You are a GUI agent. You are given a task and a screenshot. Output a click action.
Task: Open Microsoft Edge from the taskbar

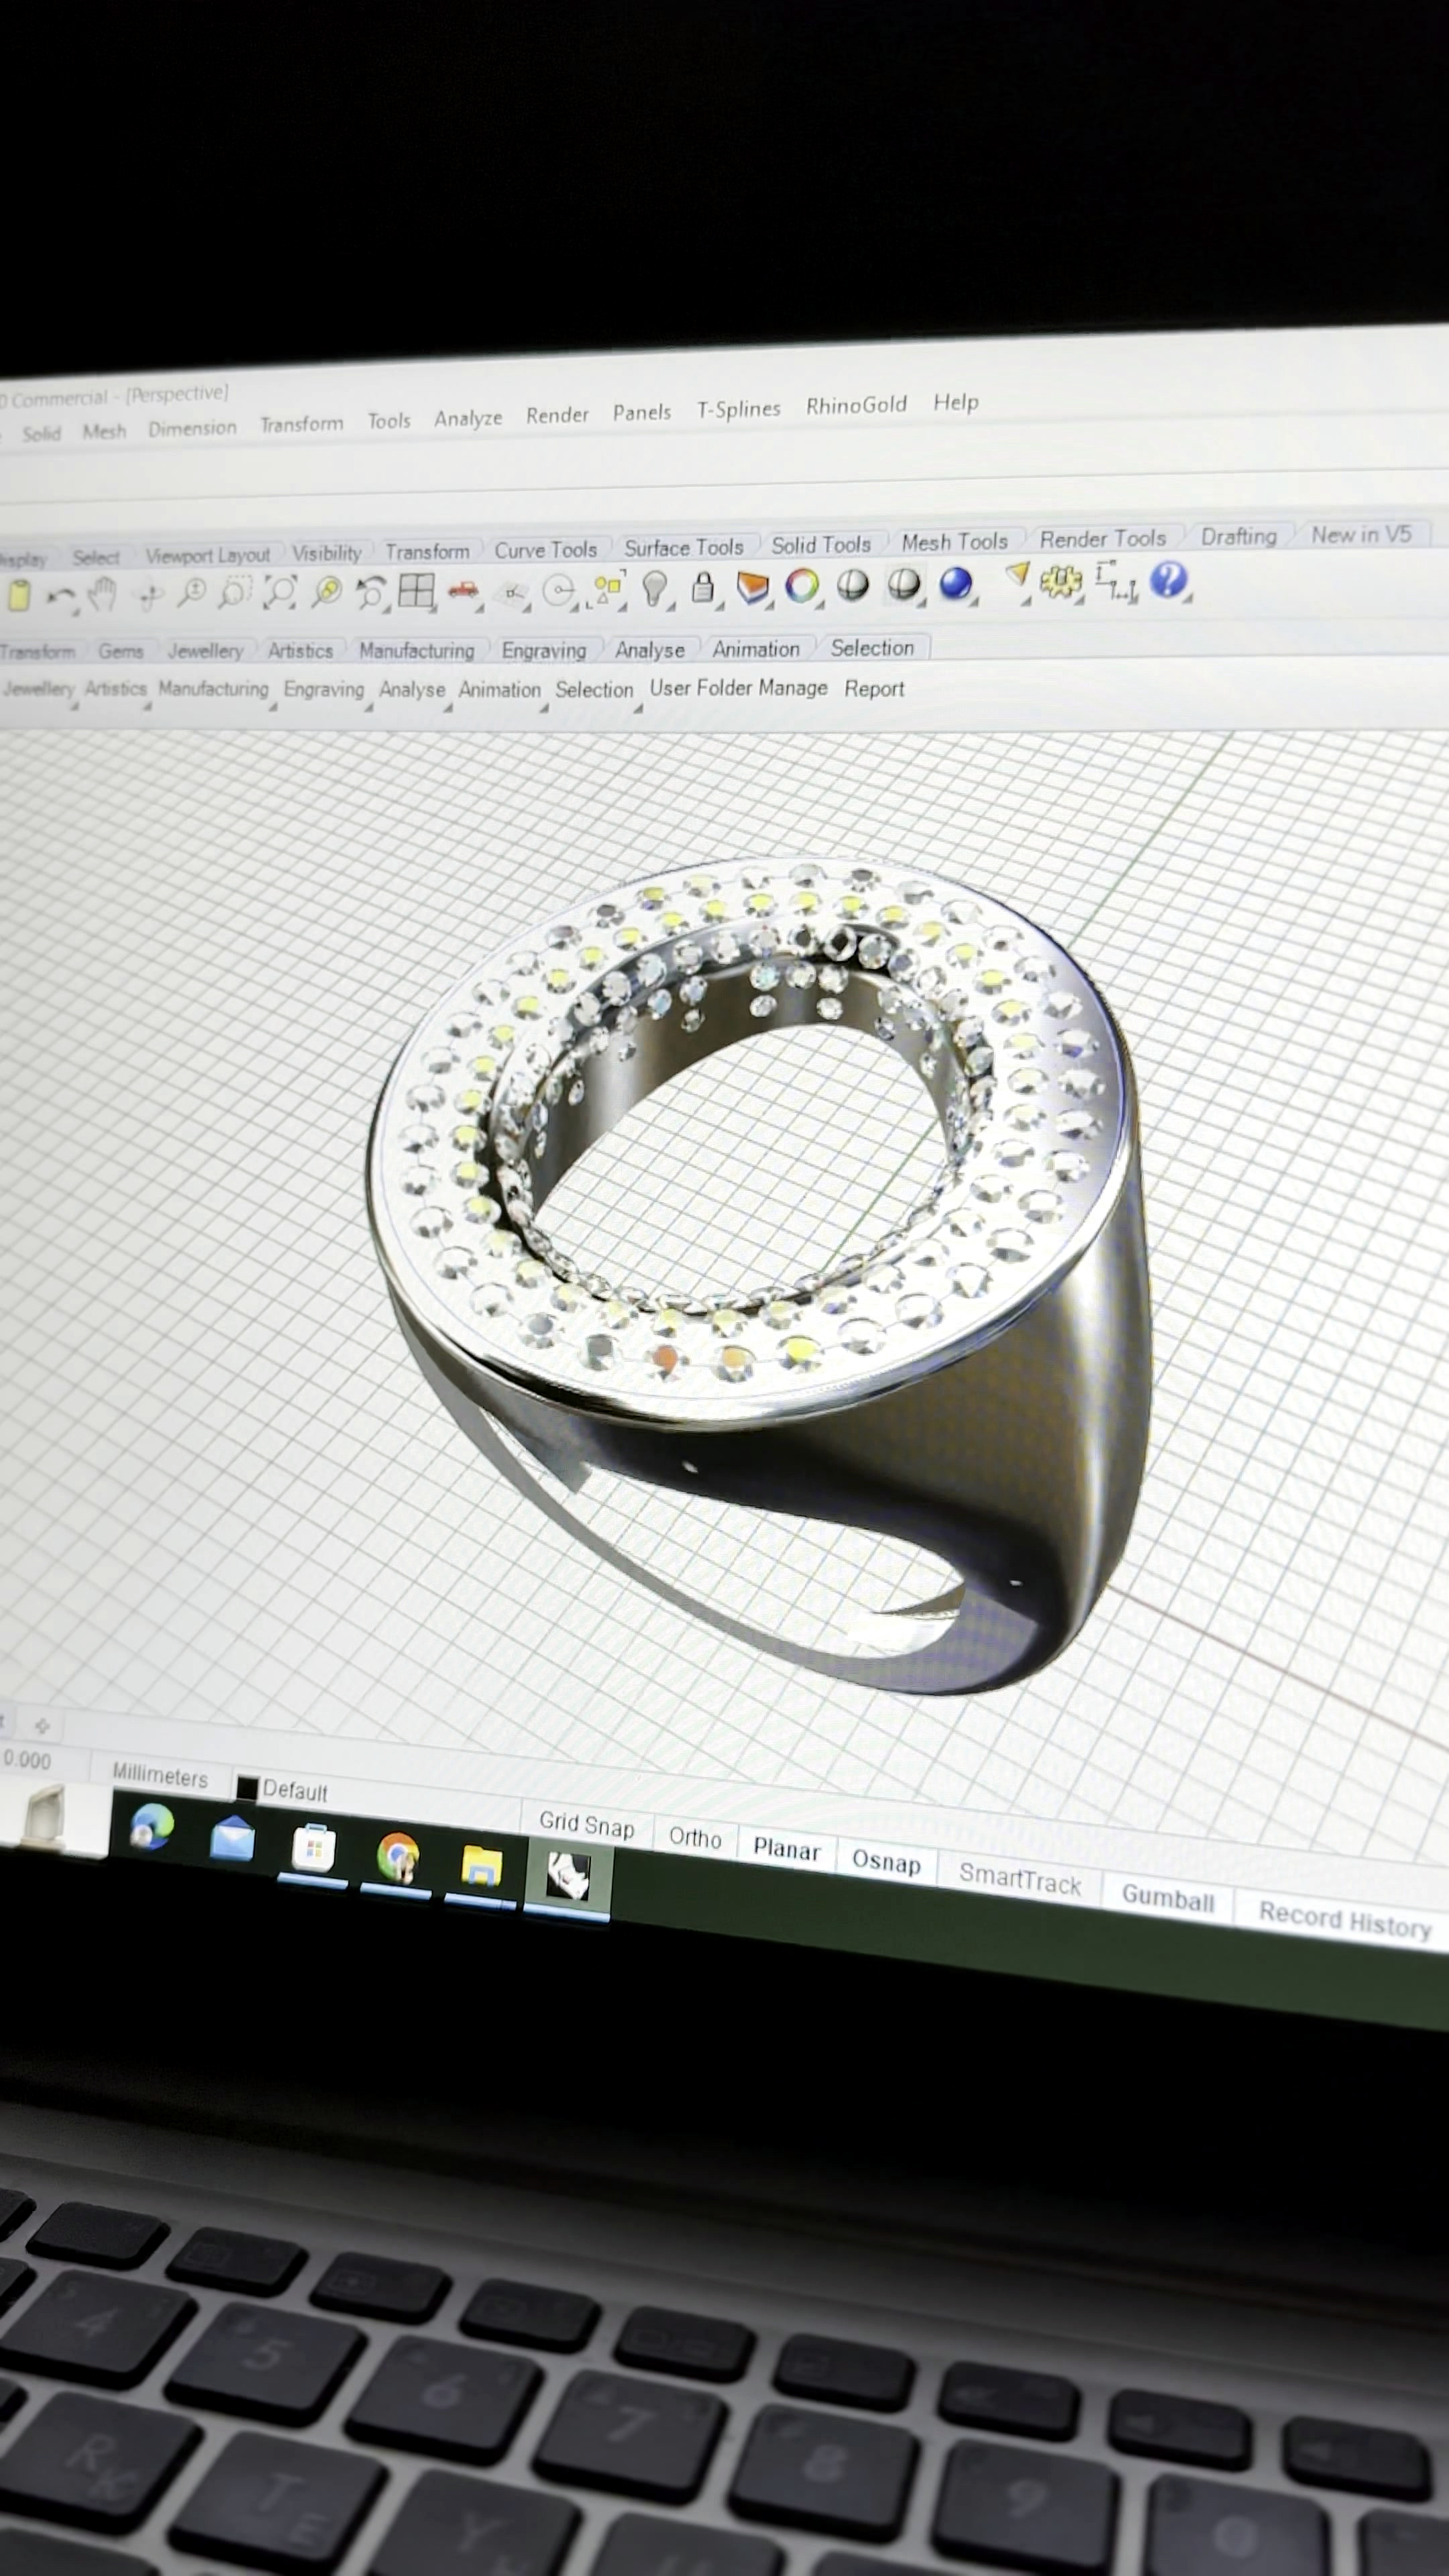(151, 1826)
